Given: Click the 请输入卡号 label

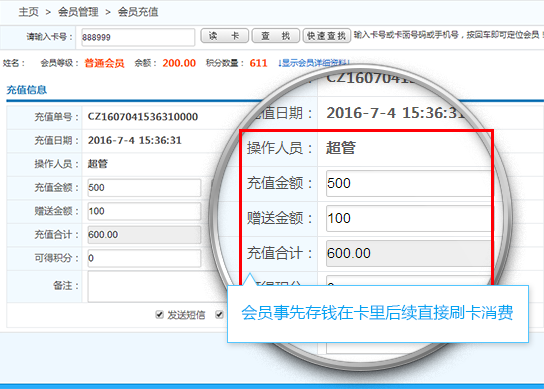Looking at the screenshot, I should 50,37.
